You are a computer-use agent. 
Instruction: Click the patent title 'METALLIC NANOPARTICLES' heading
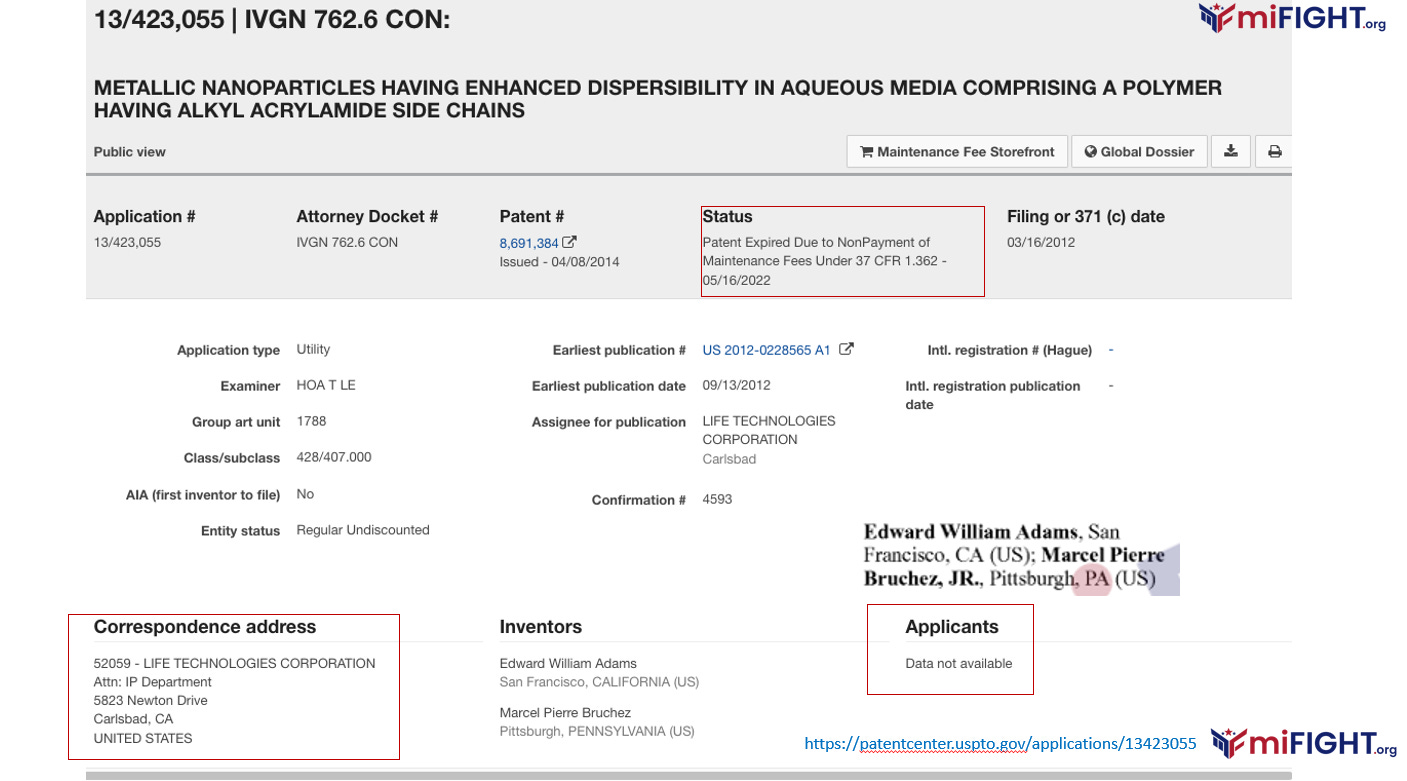(x=658, y=99)
